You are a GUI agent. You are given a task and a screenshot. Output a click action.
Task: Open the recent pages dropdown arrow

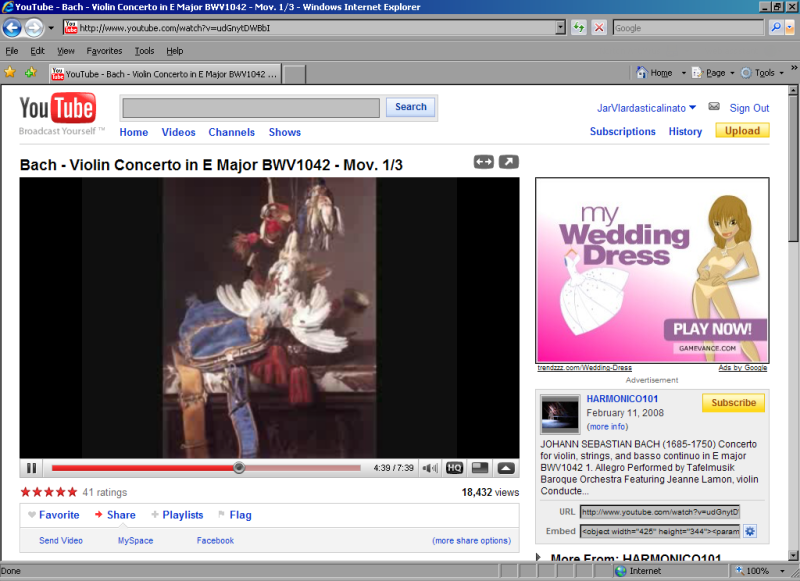(51, 28)
